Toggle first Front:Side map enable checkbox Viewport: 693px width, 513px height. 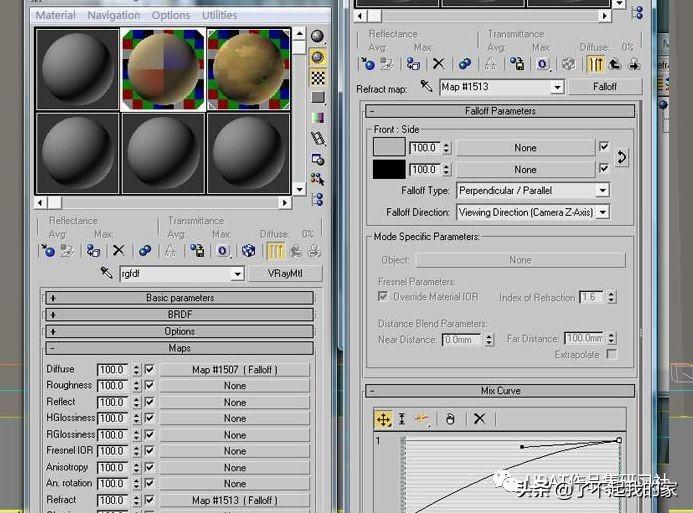tap(604, 147)
